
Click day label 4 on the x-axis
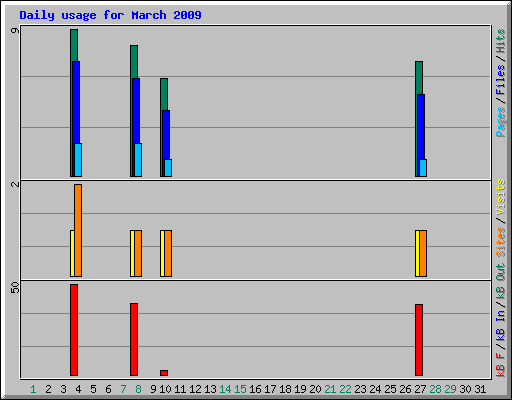pos(78,389)
